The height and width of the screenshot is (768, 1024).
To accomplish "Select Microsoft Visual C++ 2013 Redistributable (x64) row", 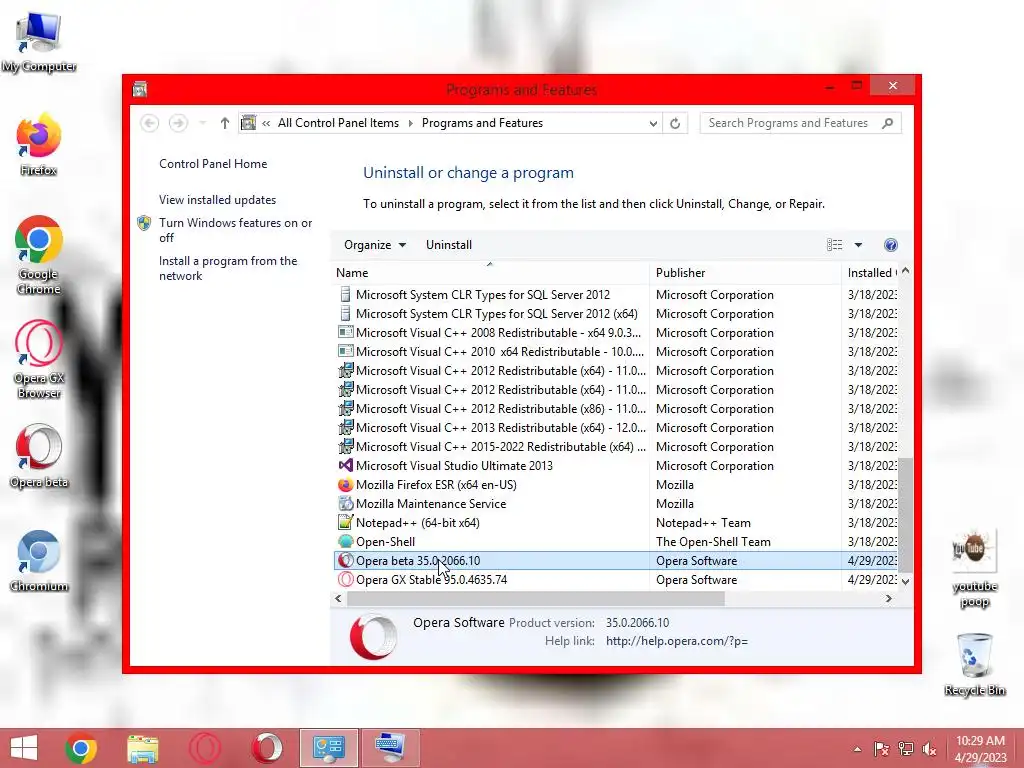I will click(616, 428).
